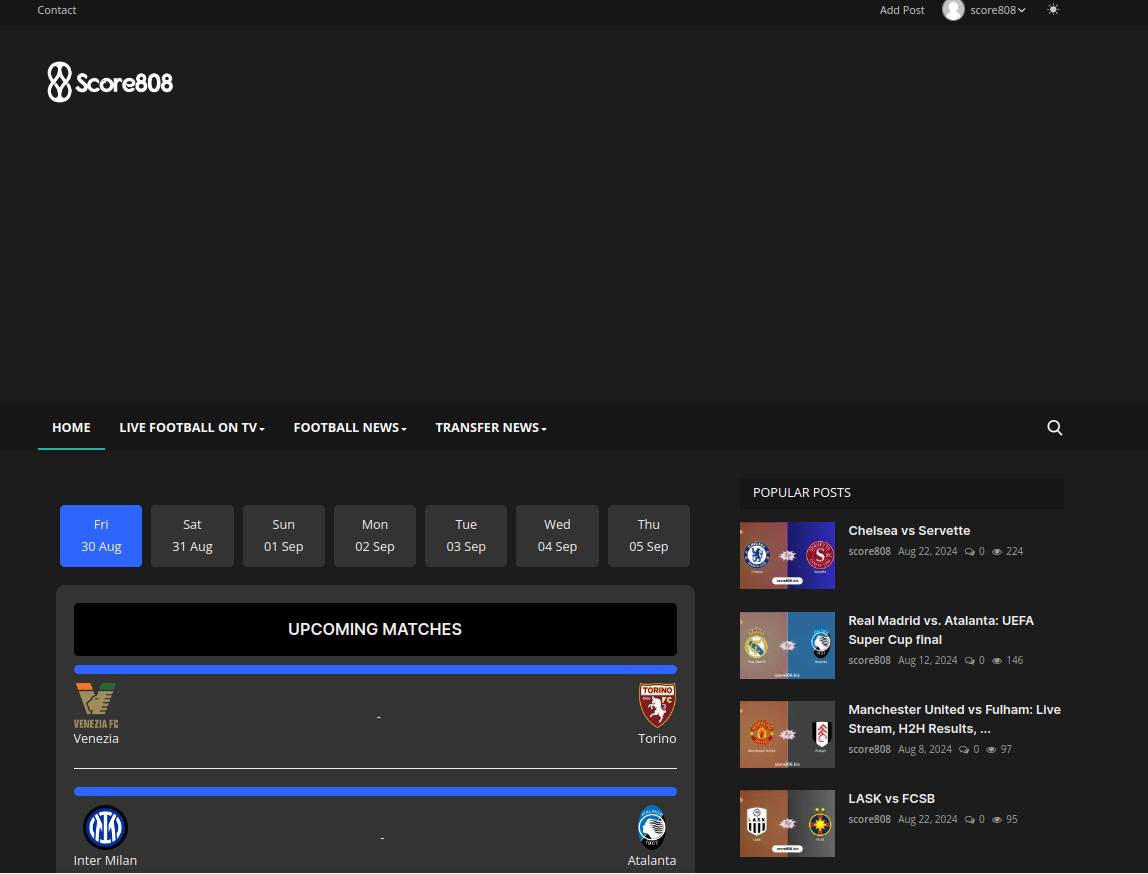Click the Score808 logo
The height and width of the screenshot is (874, 1148).
(x=110, y=82)
